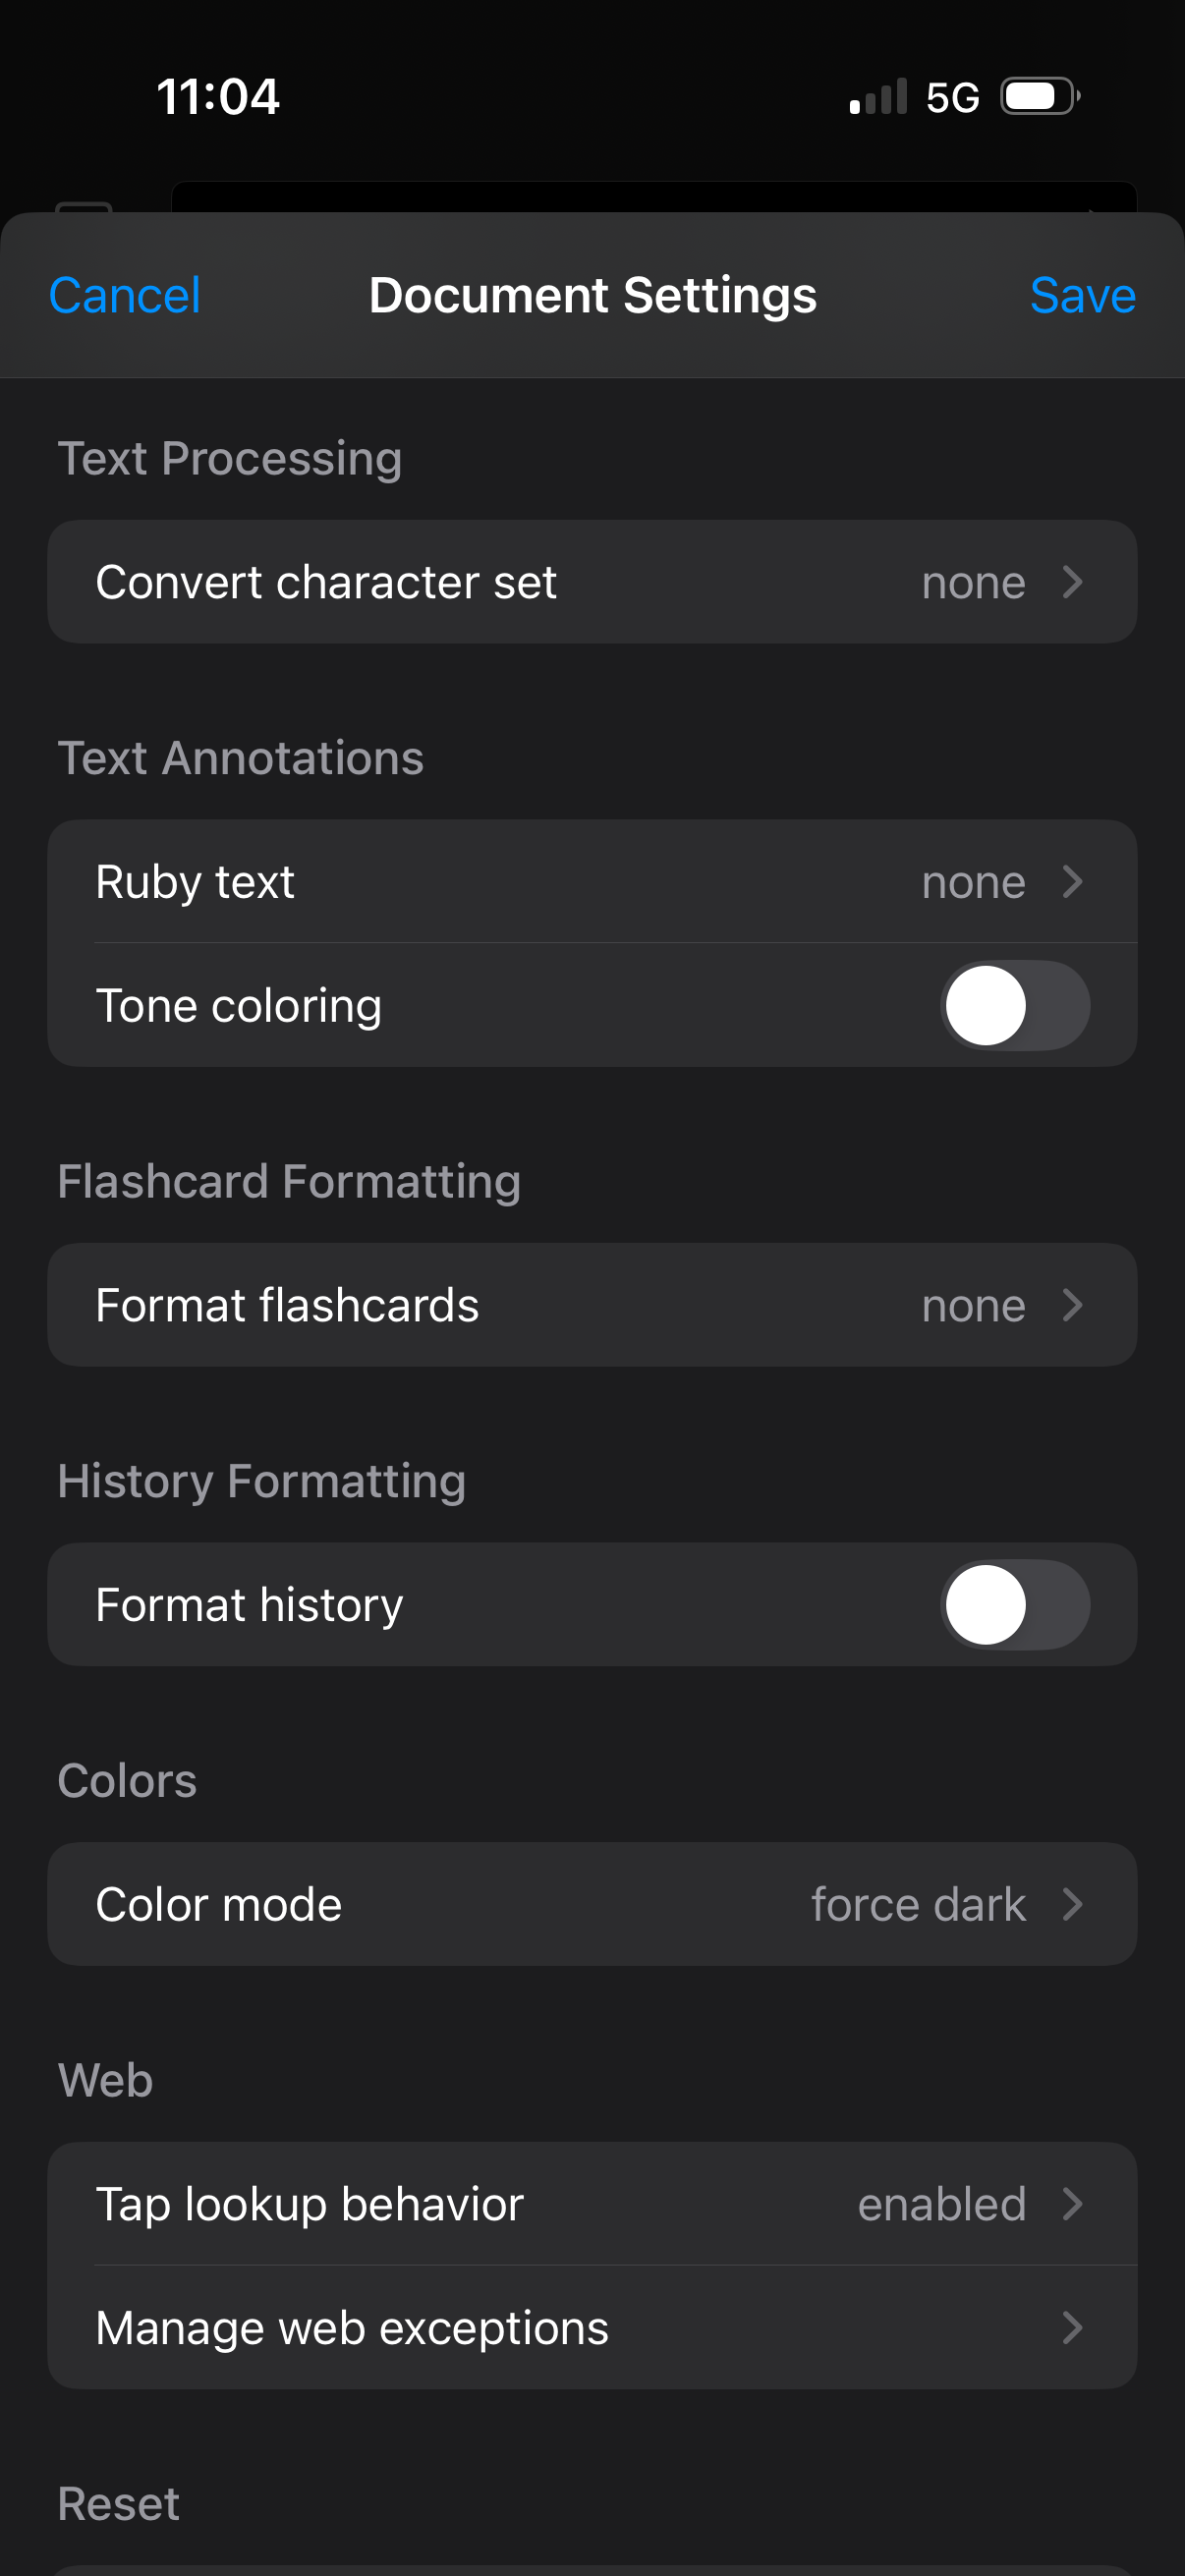Enable the Tone coloring switch
Viewport: 1185px width, 2576px height.
1014,1005
